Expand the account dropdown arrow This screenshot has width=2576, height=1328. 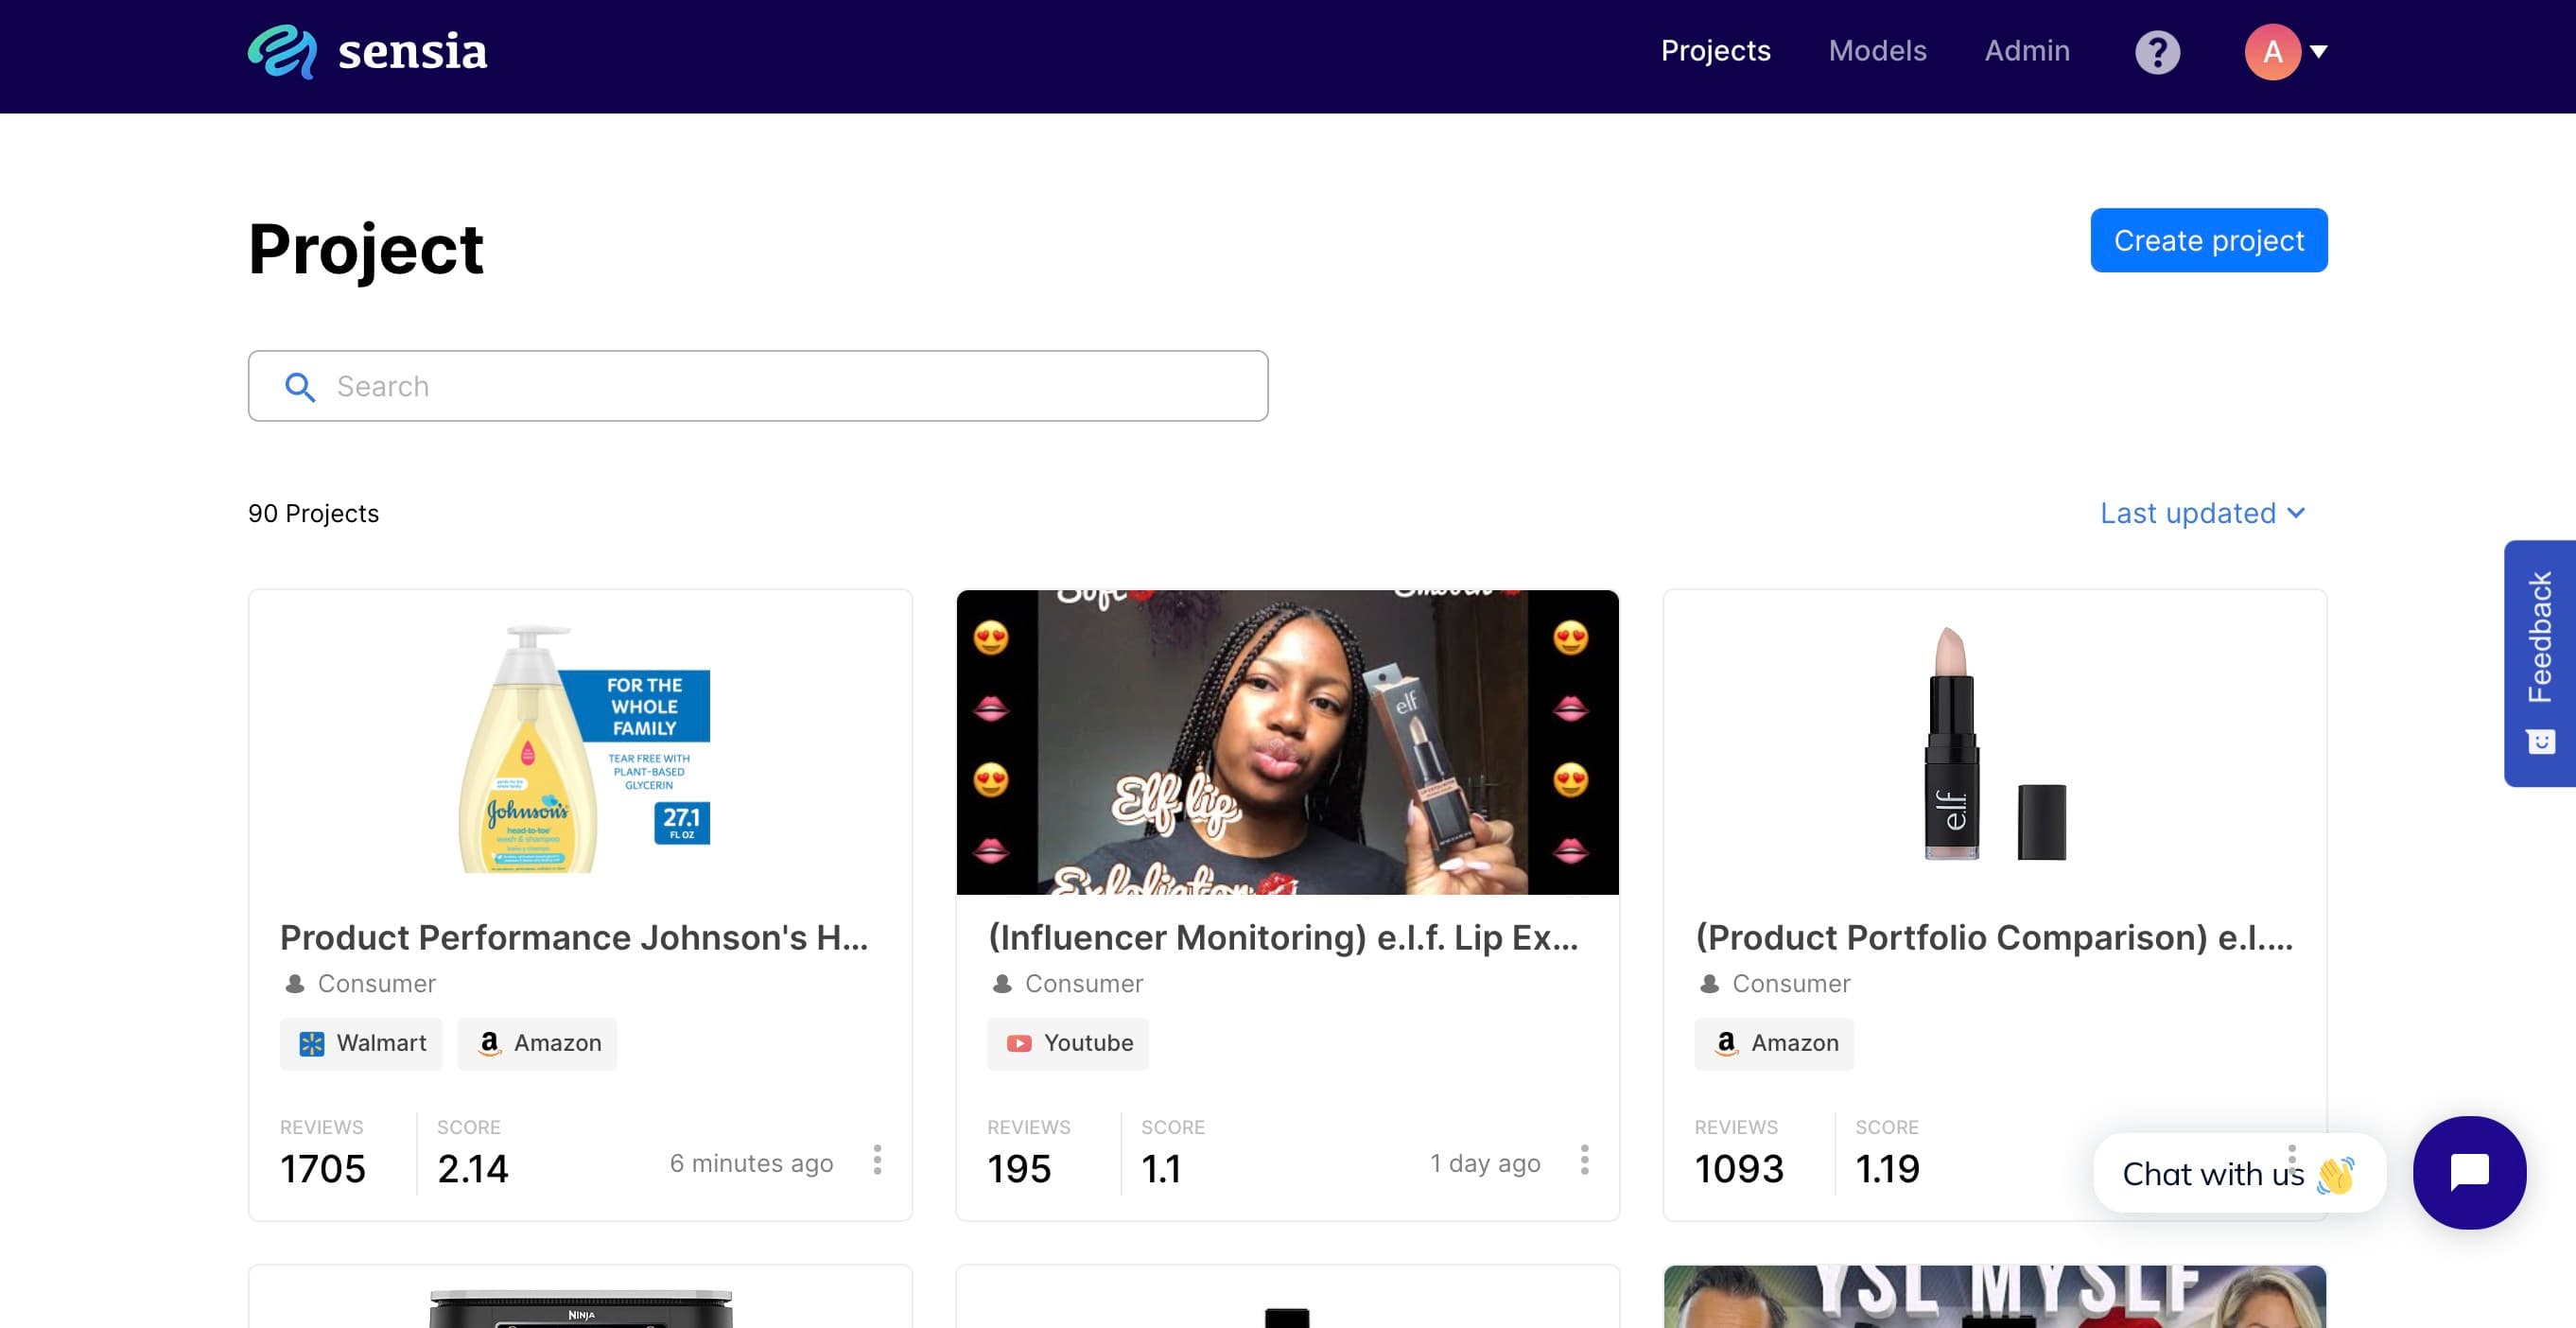click(x=2318, y=52)
